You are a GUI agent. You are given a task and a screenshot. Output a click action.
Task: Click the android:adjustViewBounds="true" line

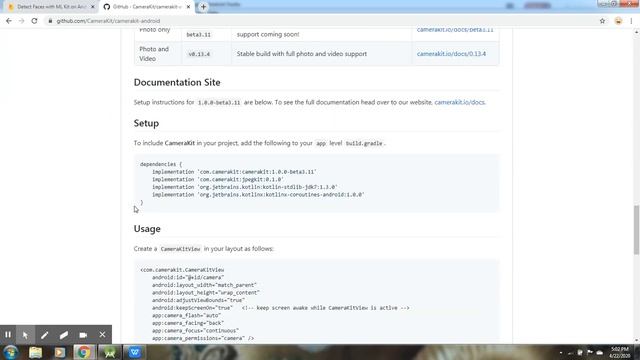click(198, 300)
